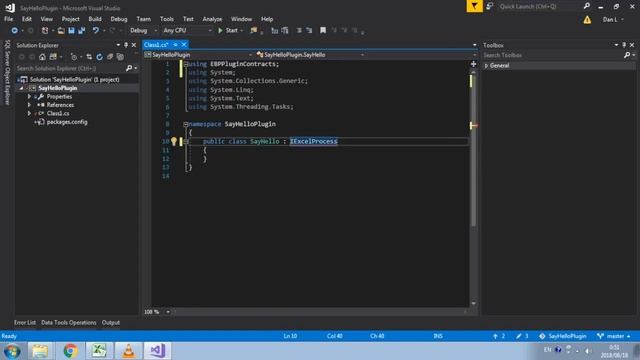Expand the Properties tree node
Image resolution: width=640 pixels, height=360 pixels.
[29, 97]
